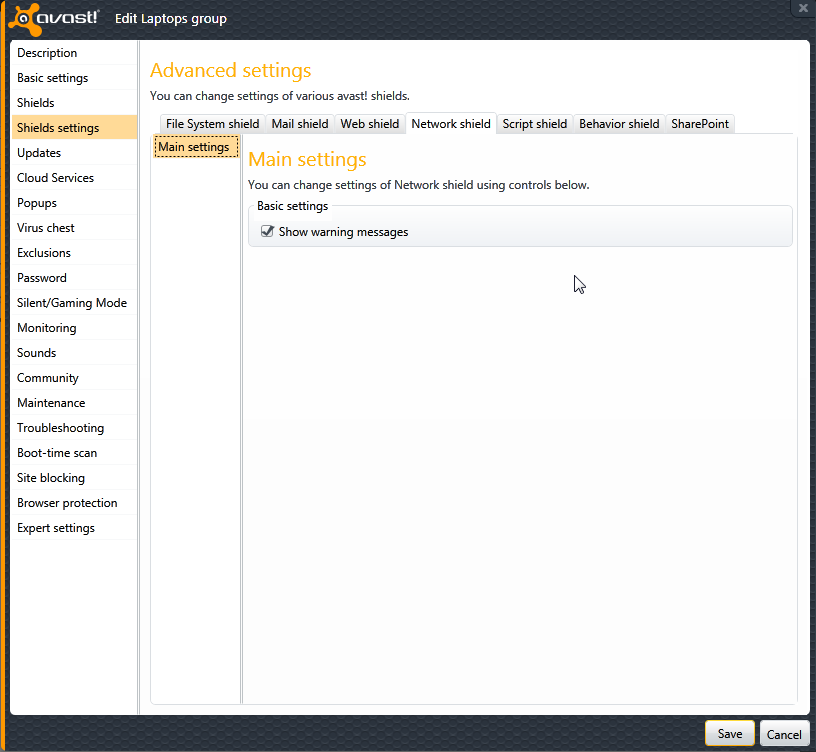Cancel editing the group
The width and height of the screenshot is (816, 752).
tap(784, 734)
